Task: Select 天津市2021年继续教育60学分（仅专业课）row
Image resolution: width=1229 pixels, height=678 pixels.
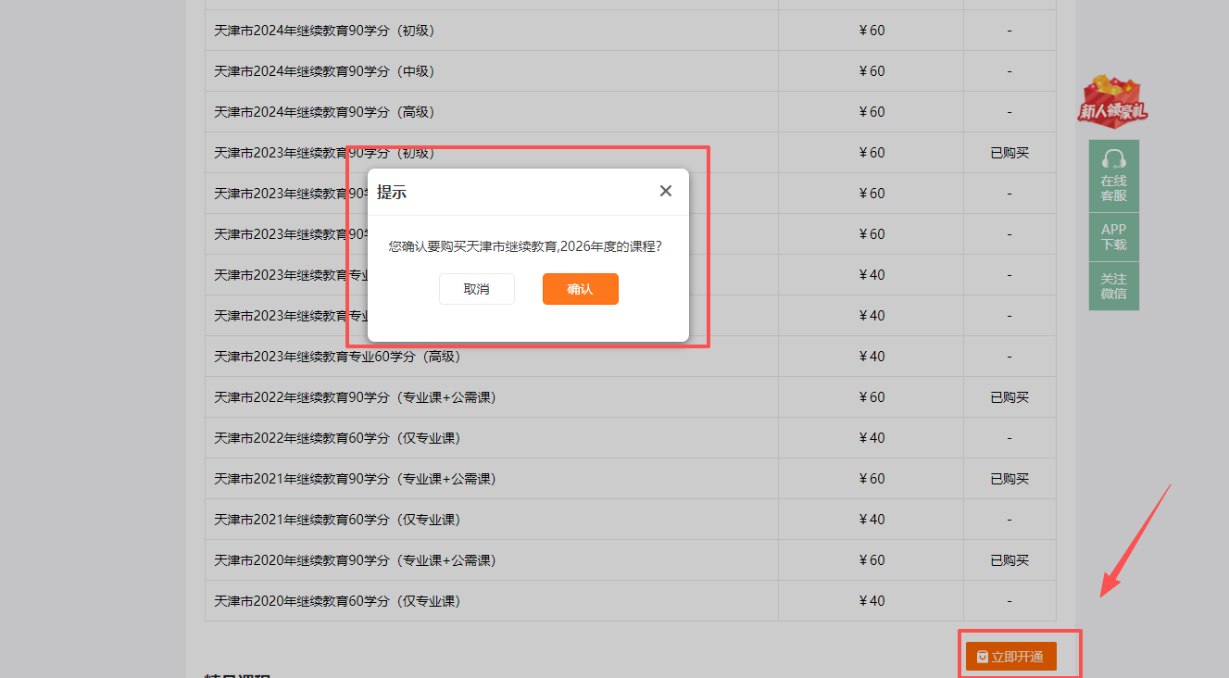Action: pyautogui.click(x=340, y=518)
